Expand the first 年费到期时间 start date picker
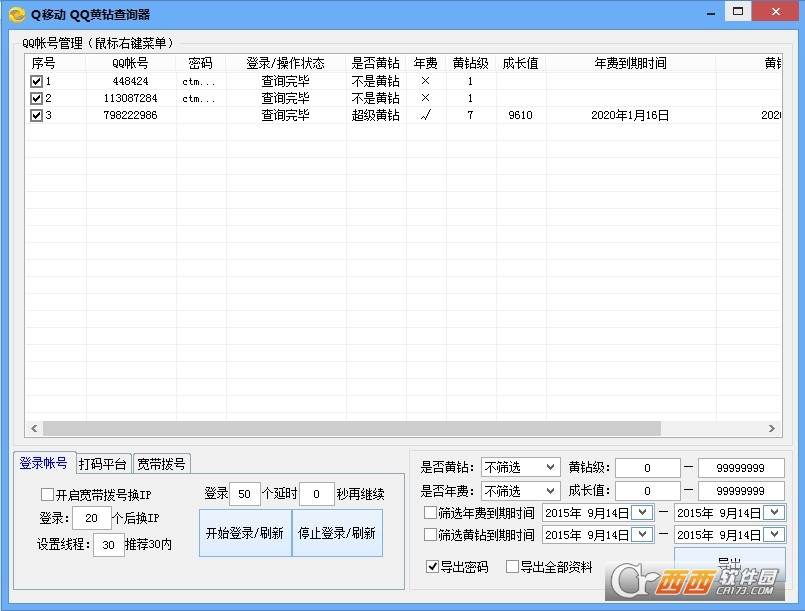805x611 pixels. [641, 513]
